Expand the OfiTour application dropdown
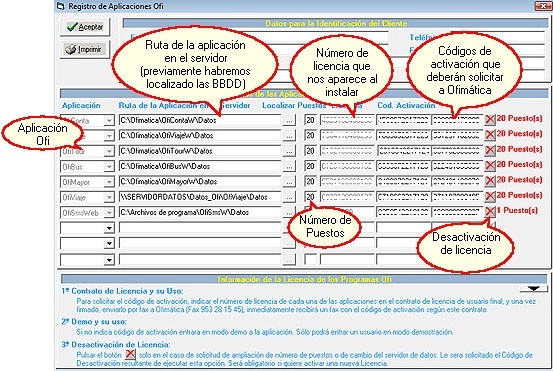Screen dimensions: 553x371 coord(109,151)
